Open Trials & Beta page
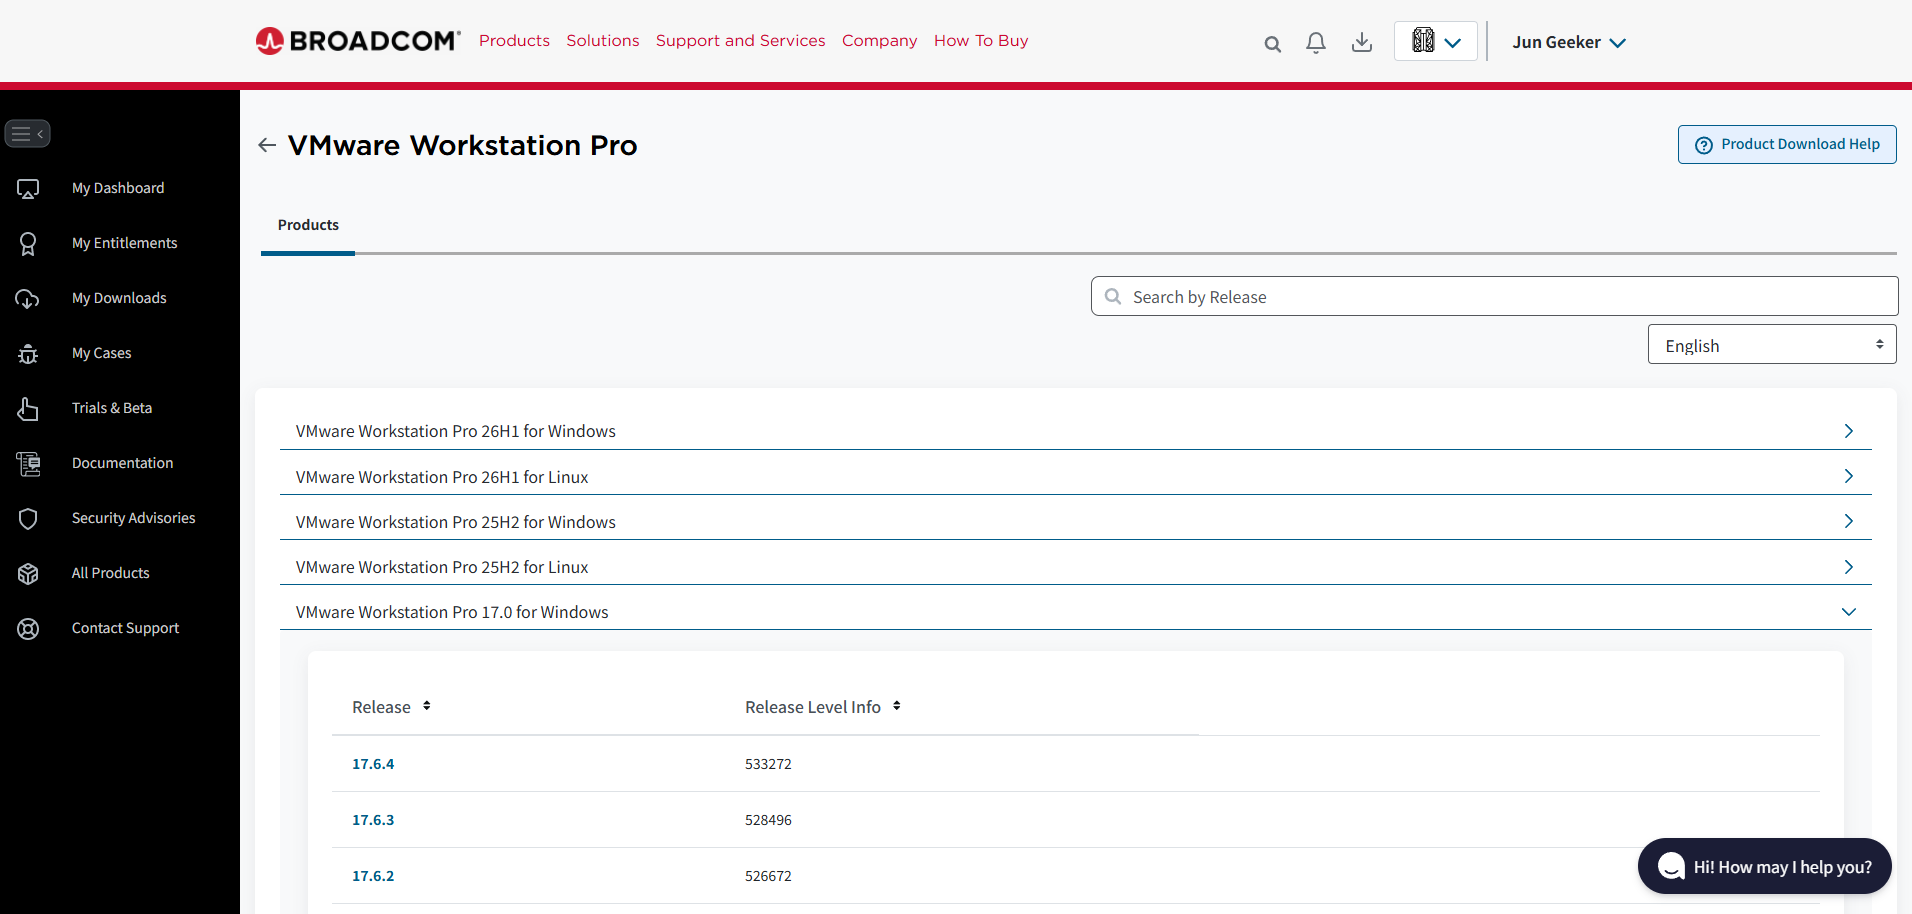Viewport: 1912px width, 914px height. tap(112, 408)
